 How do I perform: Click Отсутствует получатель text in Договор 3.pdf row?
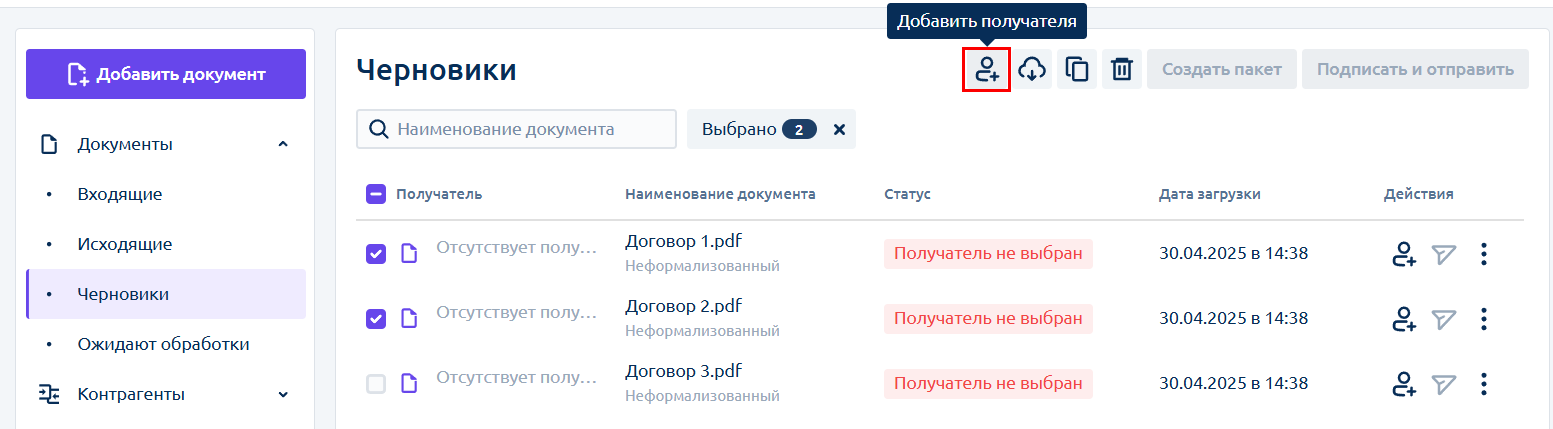tap(516, 378)
